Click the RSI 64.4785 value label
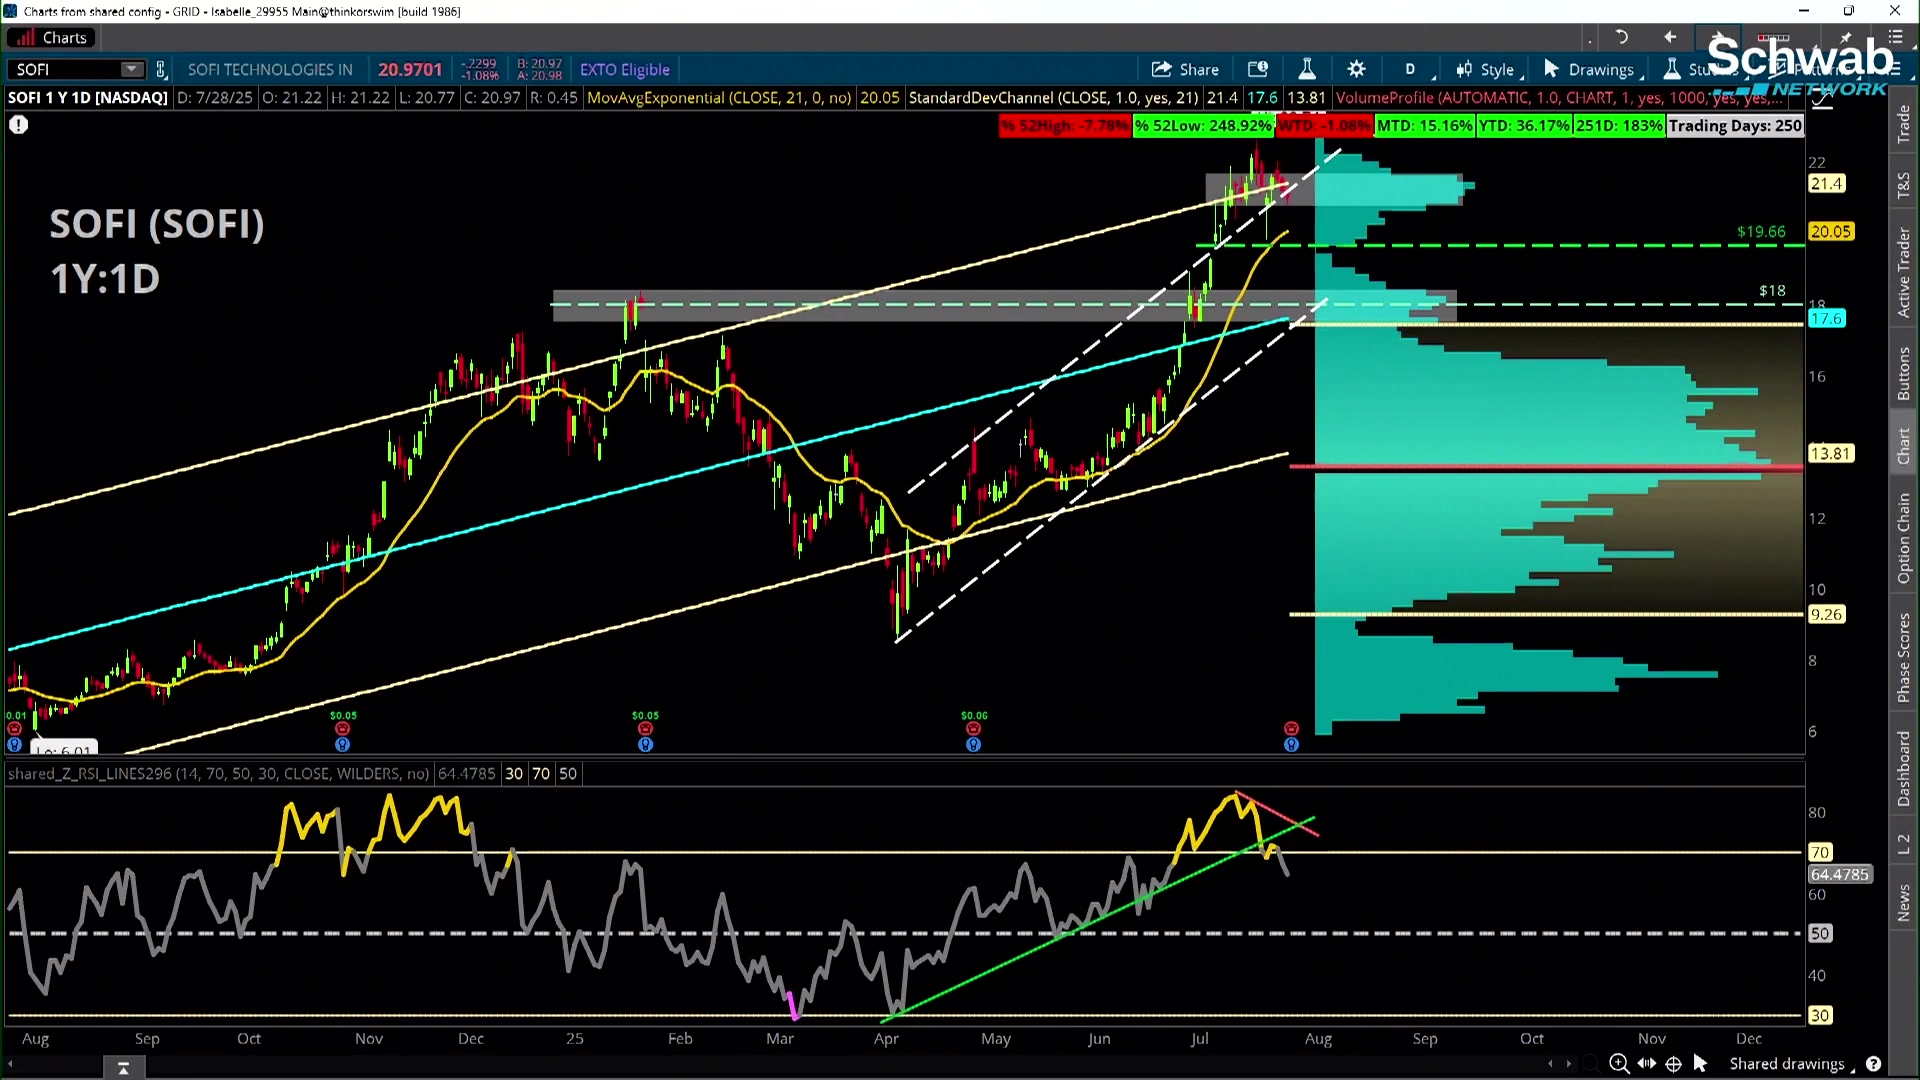This screenshot has width=1920, height=1080. (1839, 874)
